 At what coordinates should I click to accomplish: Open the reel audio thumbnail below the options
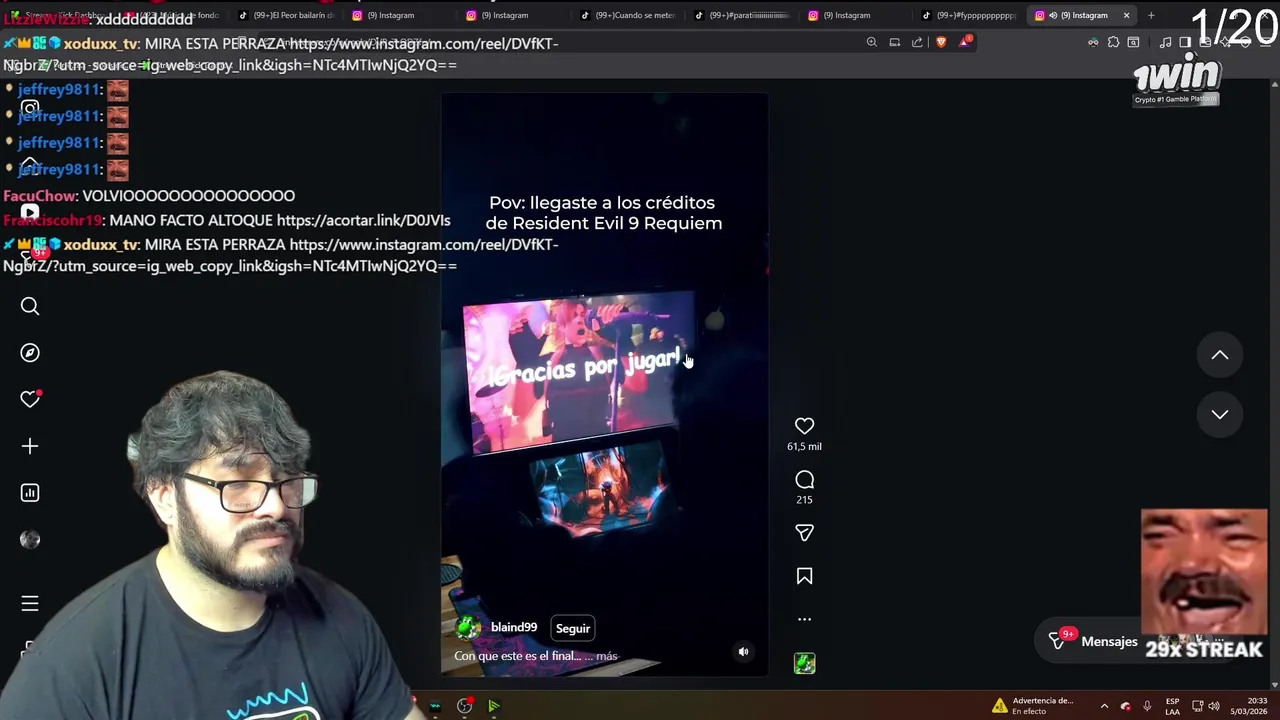[804, 663]
